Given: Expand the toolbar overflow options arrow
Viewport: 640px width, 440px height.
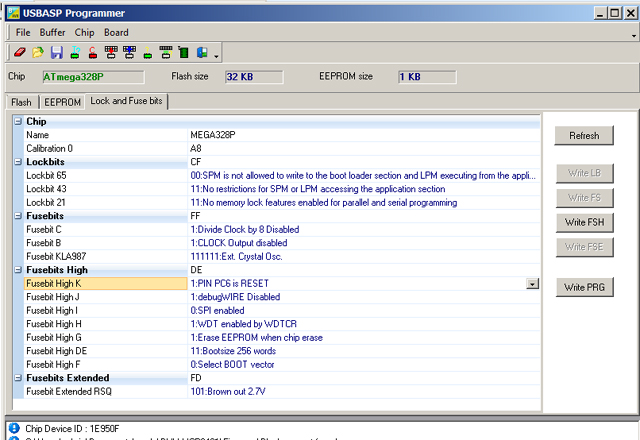Looking at the screenshot, I should pyautogui.click(x=216, y=54).
